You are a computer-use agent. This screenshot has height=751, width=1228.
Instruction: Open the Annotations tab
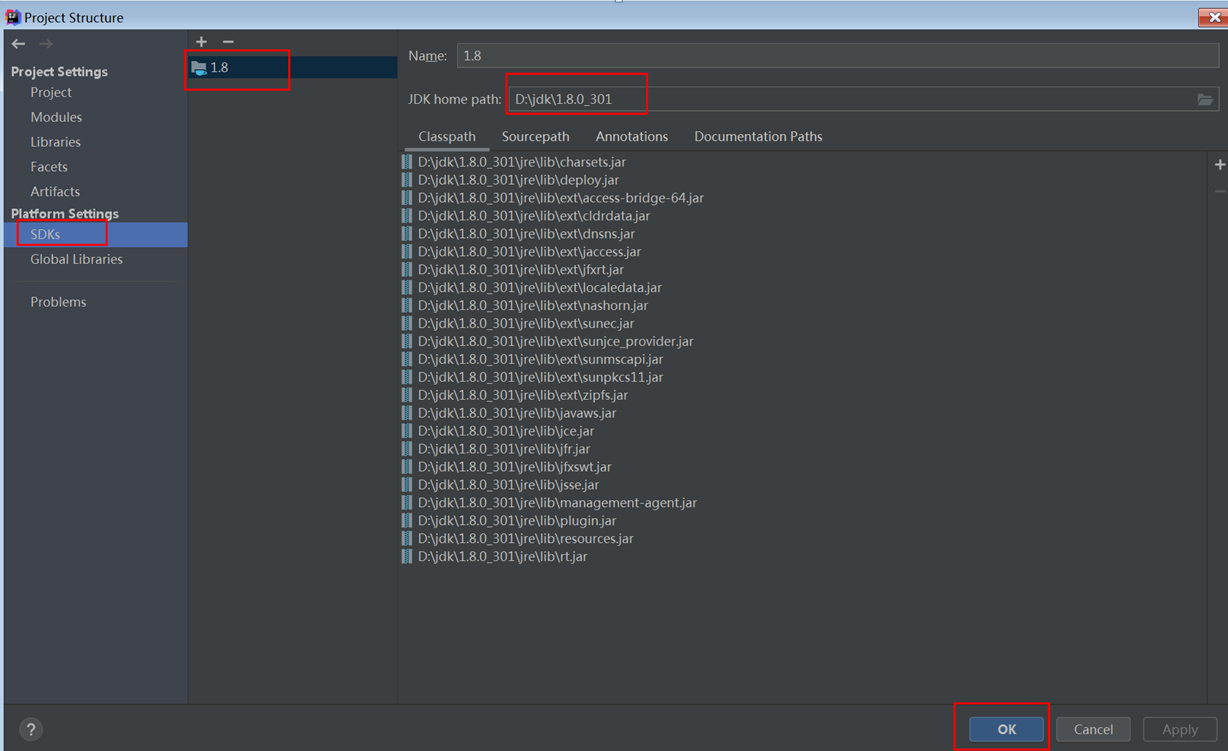pos(631,136)
